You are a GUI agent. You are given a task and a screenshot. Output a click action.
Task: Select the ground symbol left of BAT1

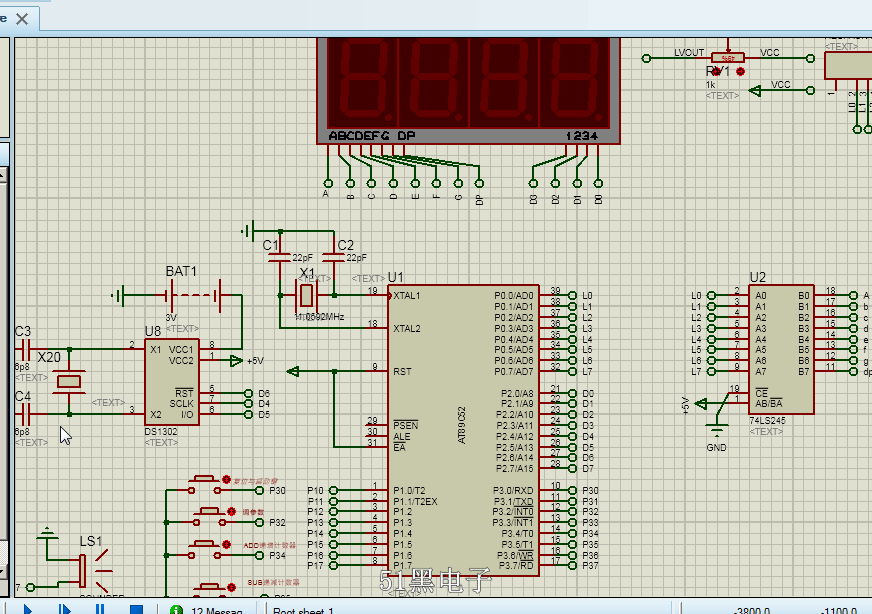pos(118,295)
